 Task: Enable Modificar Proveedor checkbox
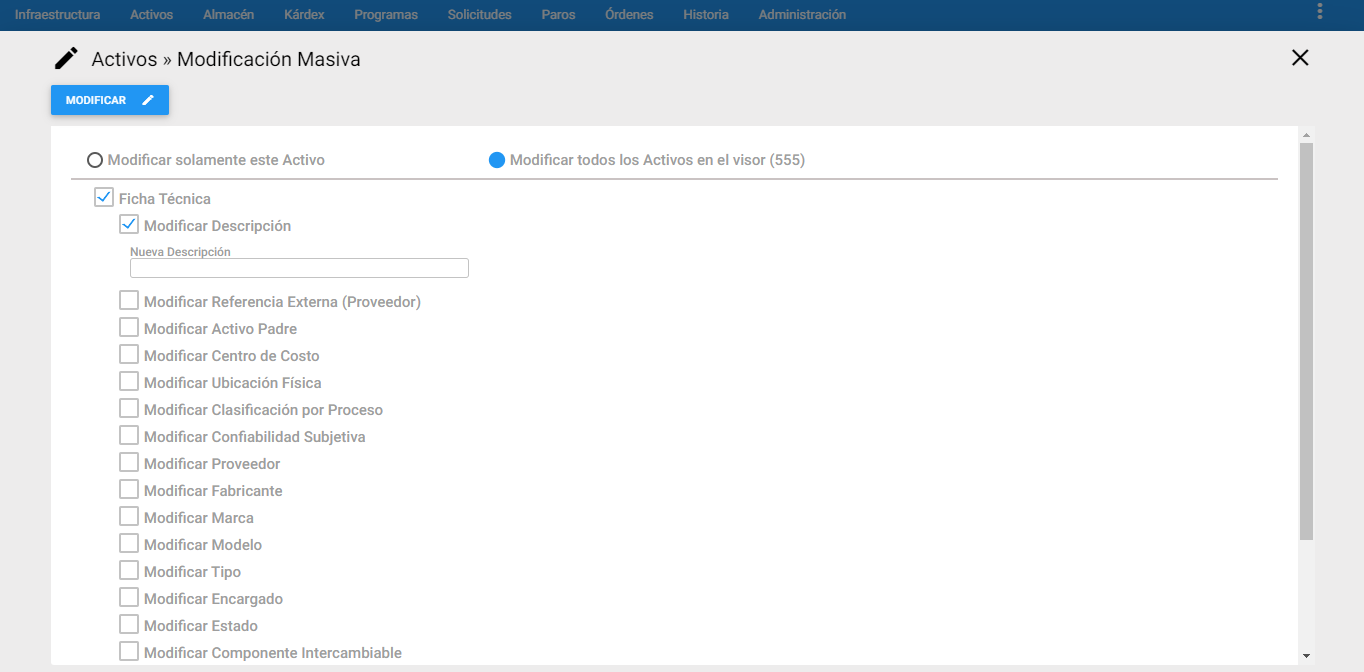(128, 462)
